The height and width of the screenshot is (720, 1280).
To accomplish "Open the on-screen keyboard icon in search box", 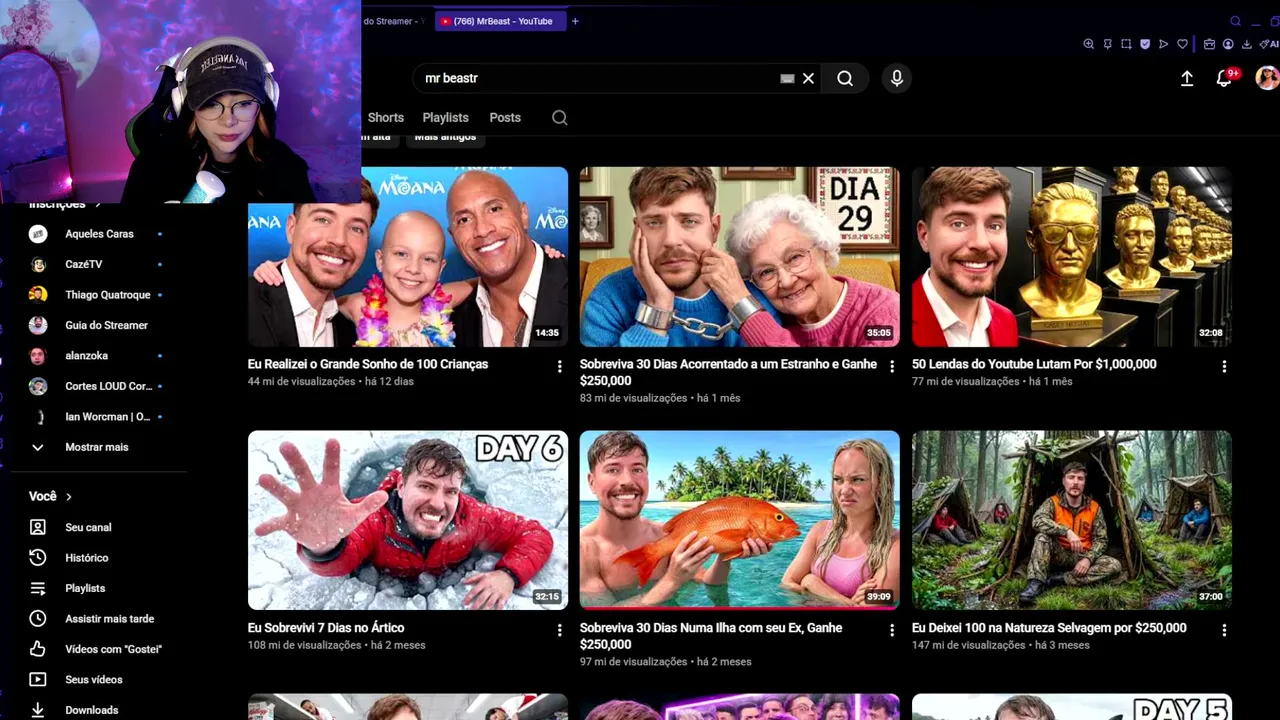I will (787, 78).
